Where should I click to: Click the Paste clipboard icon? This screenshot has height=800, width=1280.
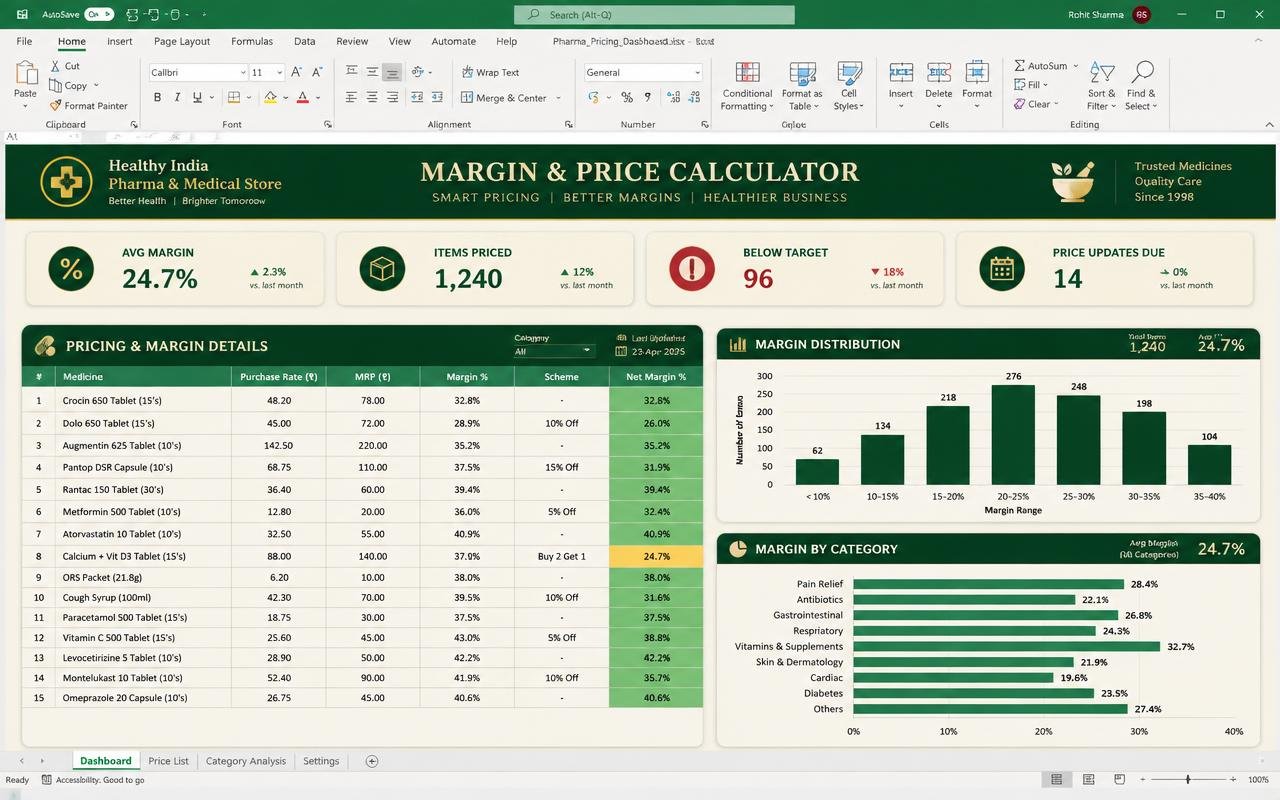[x=25, y=74]
